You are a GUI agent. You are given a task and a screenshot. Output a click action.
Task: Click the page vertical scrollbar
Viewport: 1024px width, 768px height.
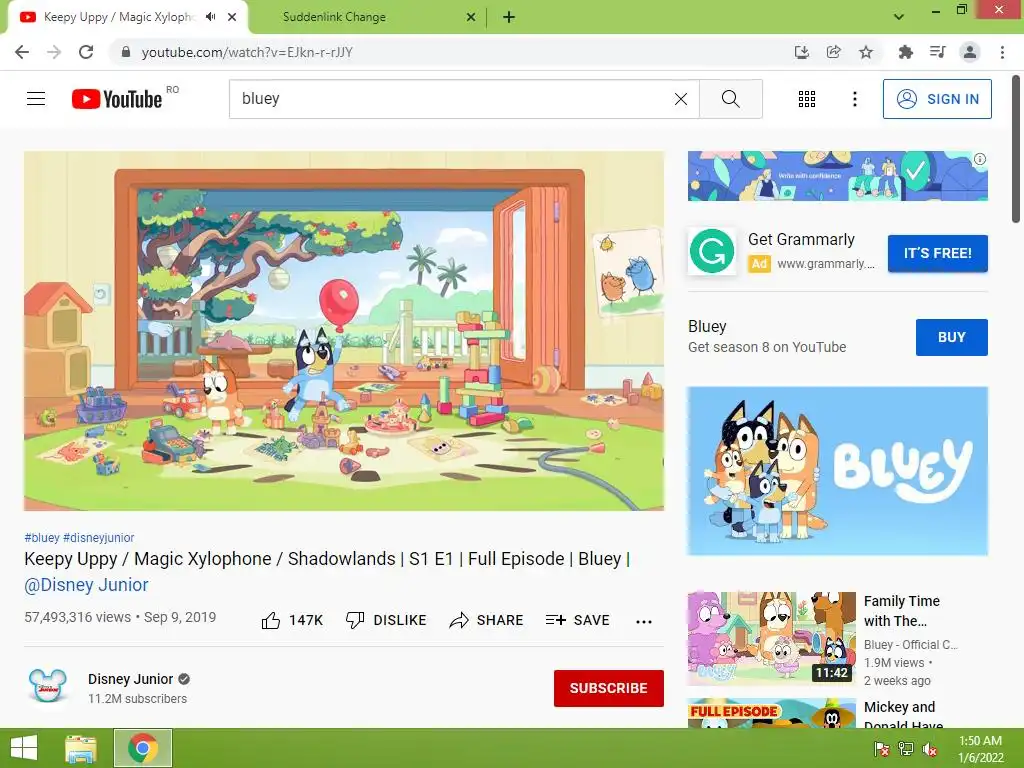1016,150
